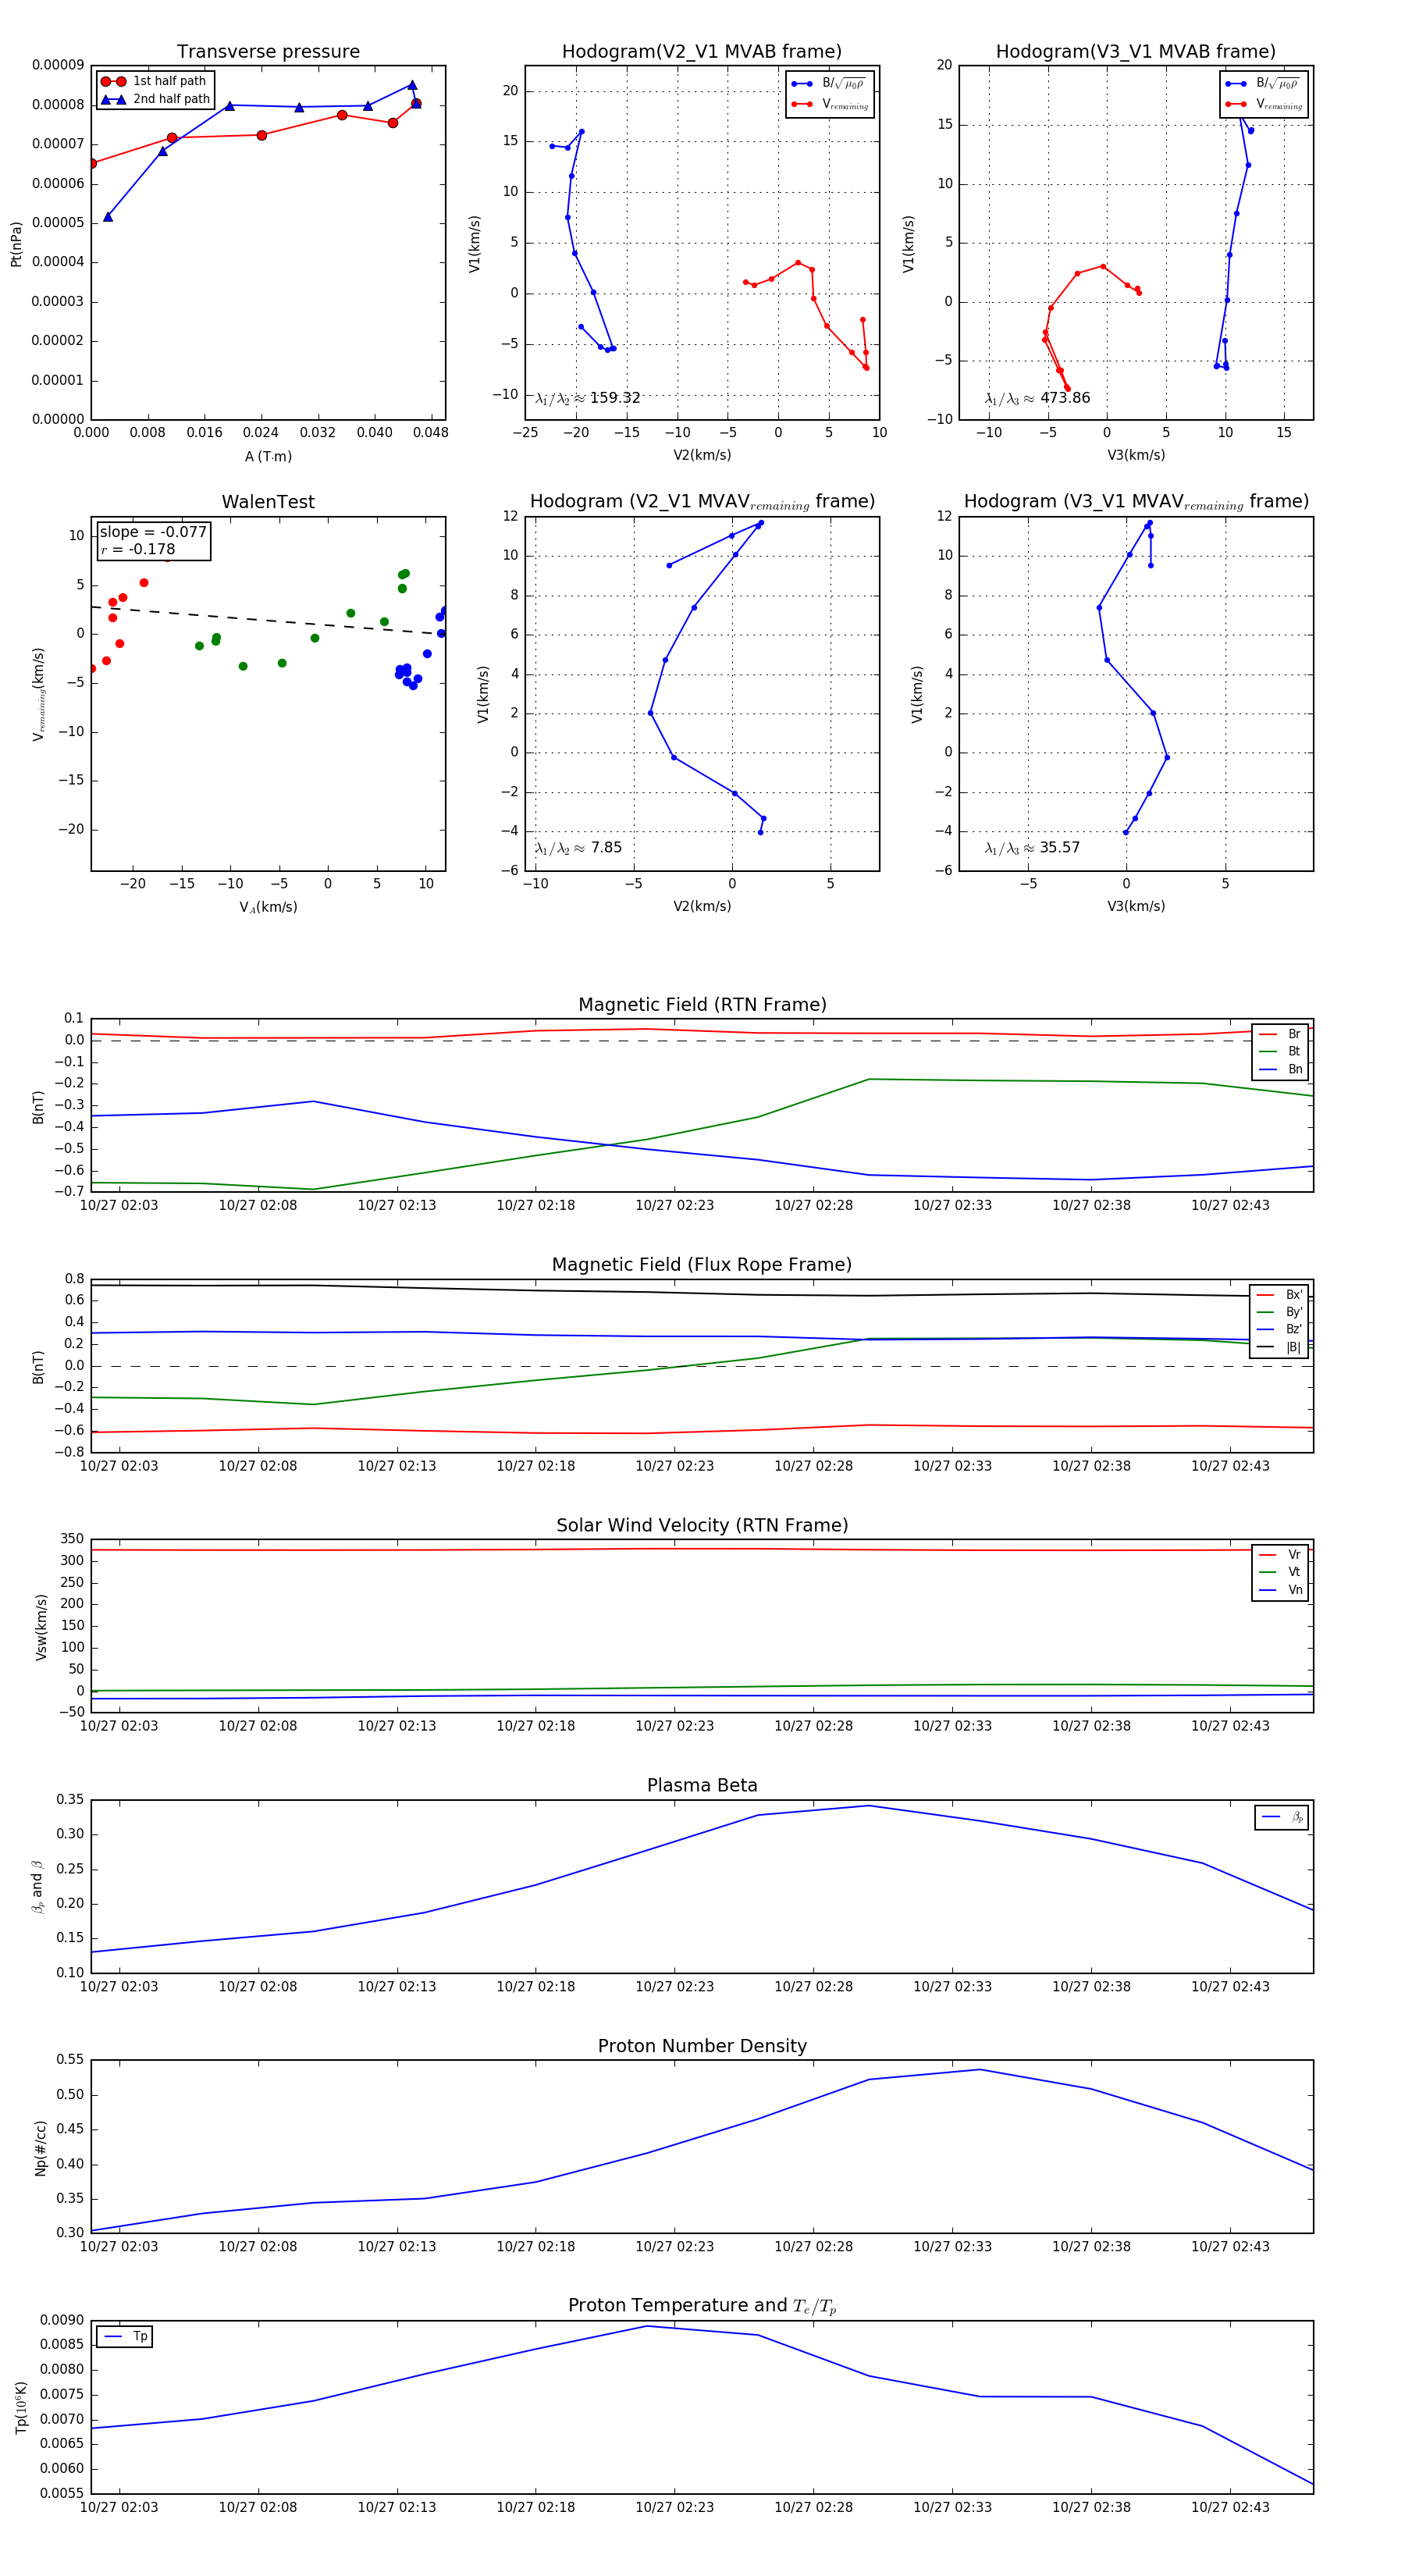Click the '|B|' legend entry
This screenshot has height=2576, width=1405.
pos(1279,1347)
